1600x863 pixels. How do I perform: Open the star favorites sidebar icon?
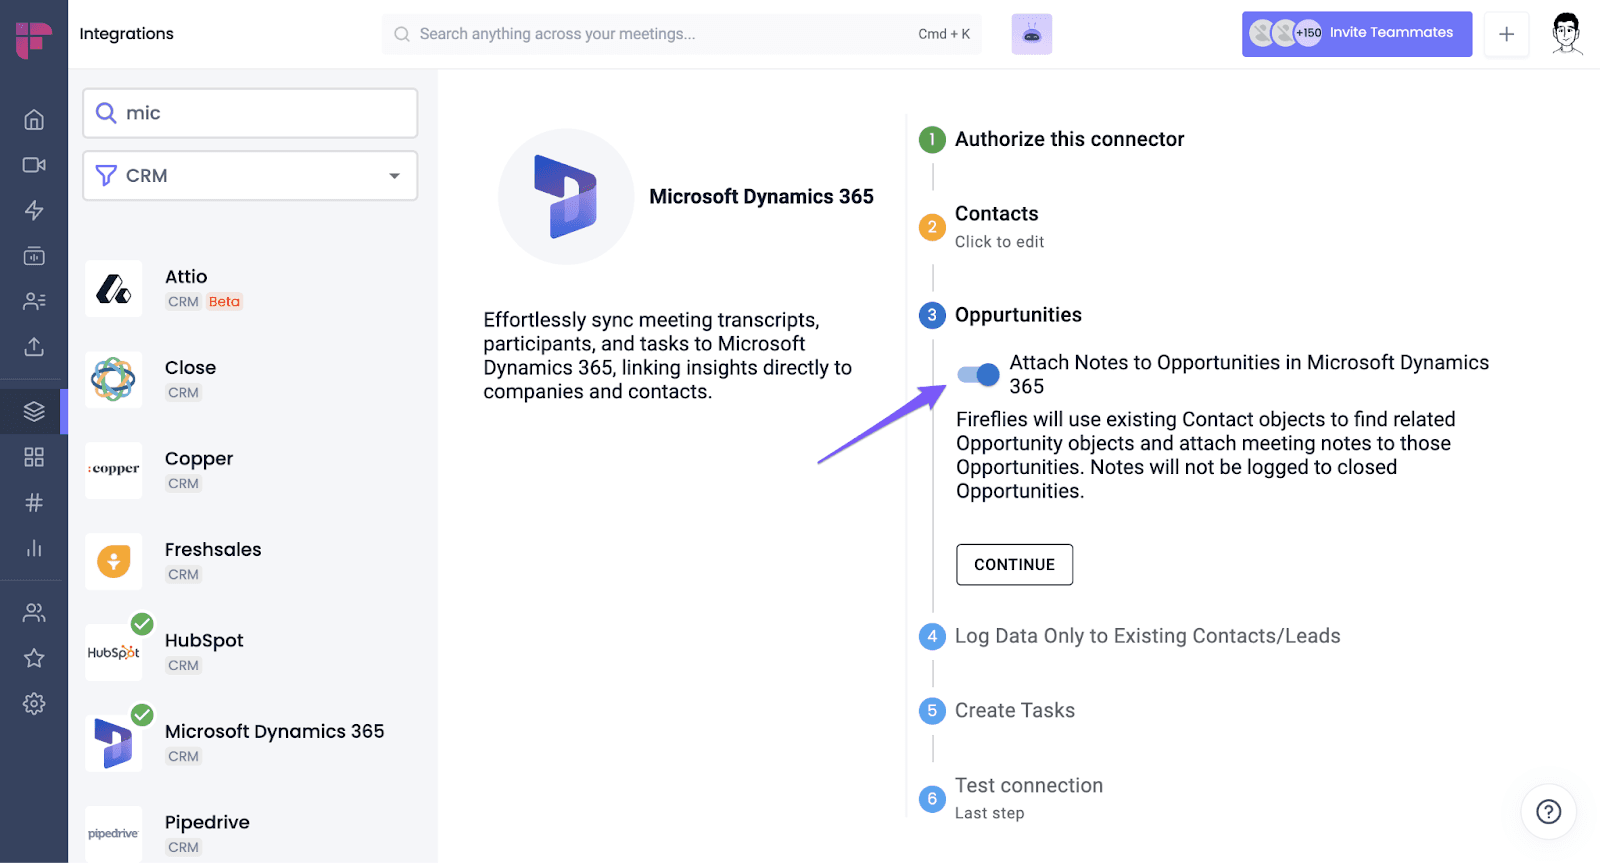tap(34, 658)
